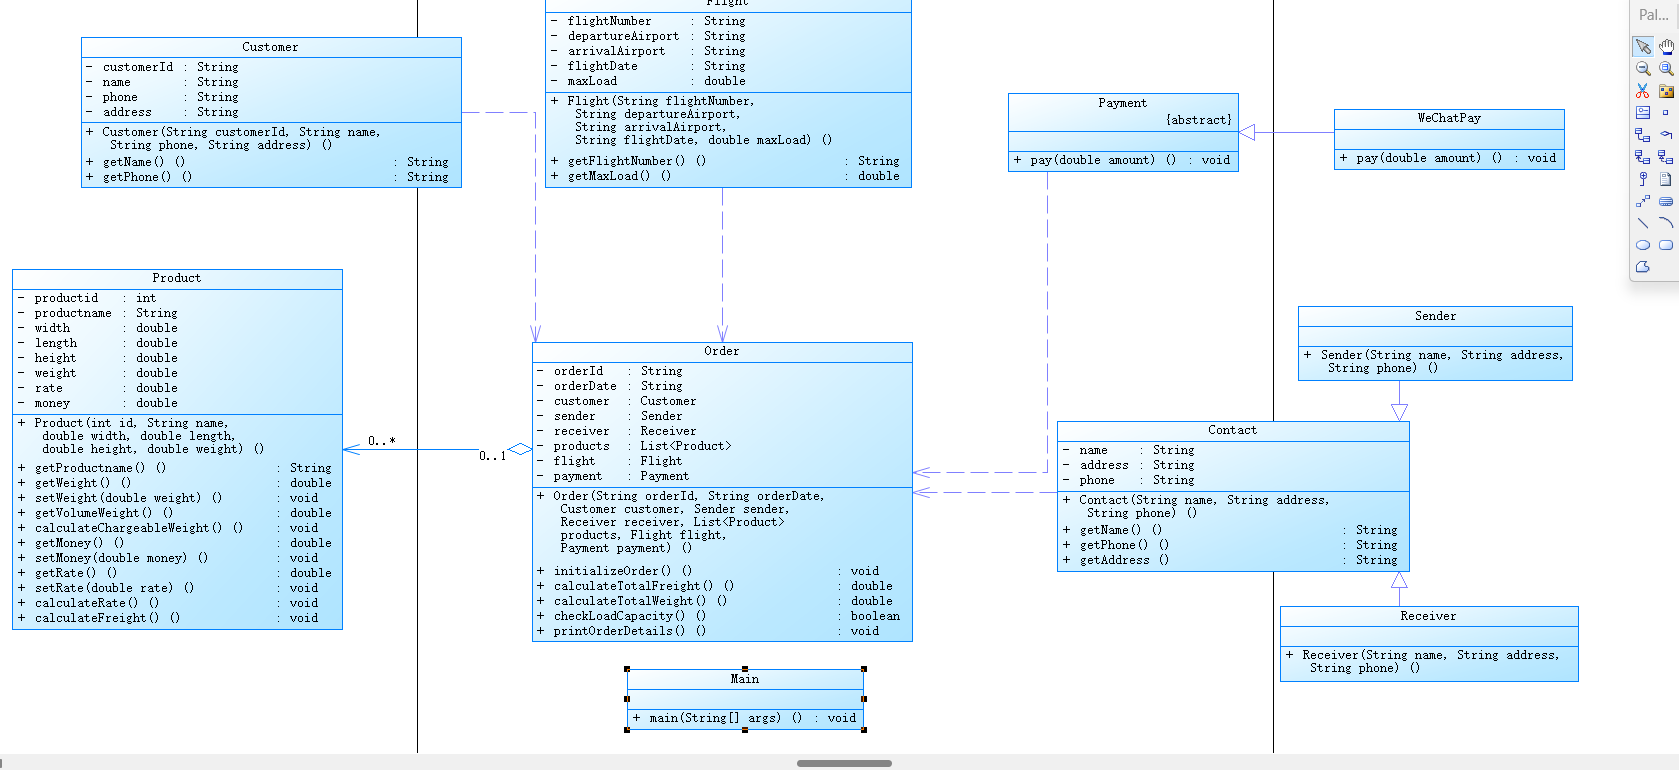Select the WeChatPay class title
The image size is (1679, 770).
pyautogui.click(x=1449, y=118)
